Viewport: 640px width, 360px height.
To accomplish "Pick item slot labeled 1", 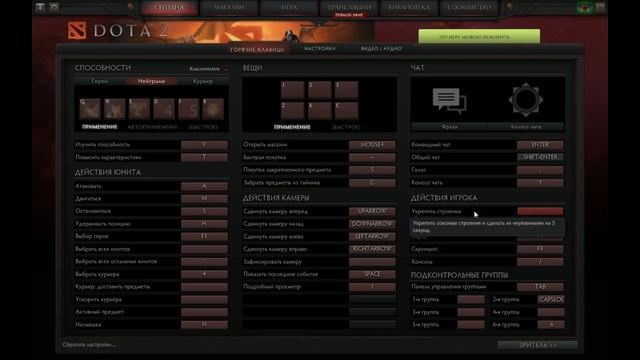I will click(x=292, y=90).
